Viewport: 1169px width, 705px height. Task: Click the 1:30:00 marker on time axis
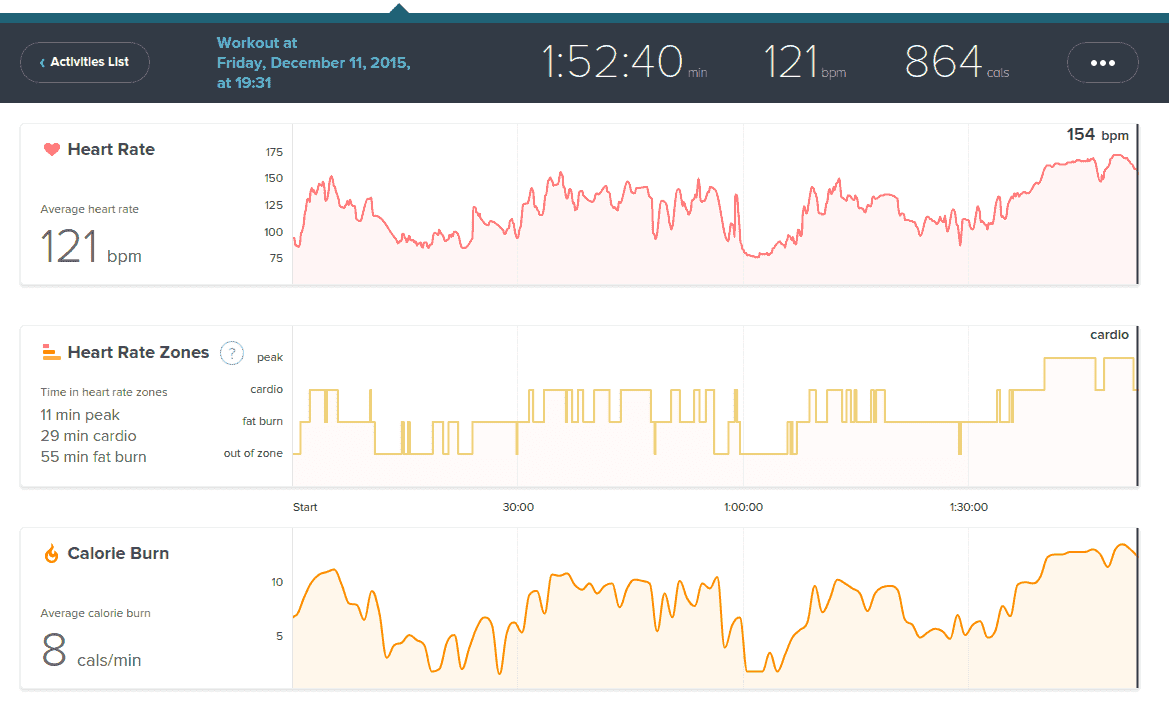pyautogui.click(x=968, y=507)
